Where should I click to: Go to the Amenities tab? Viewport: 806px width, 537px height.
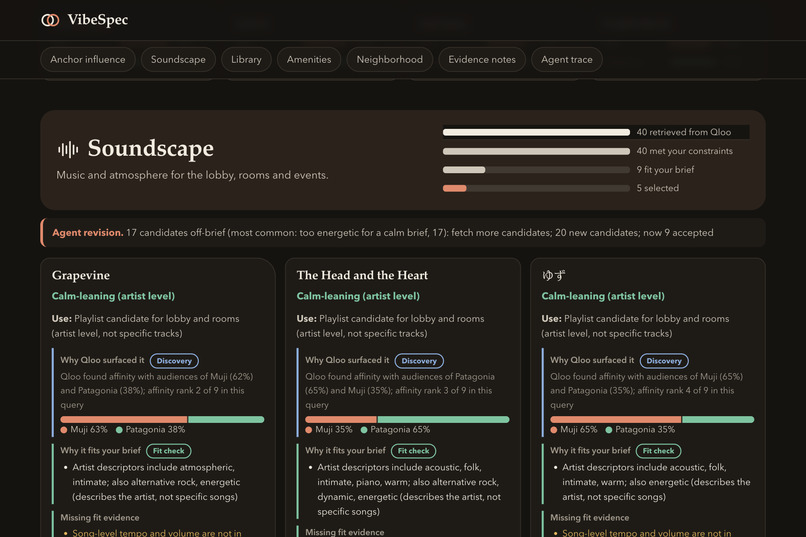click(x=309, y=60)
